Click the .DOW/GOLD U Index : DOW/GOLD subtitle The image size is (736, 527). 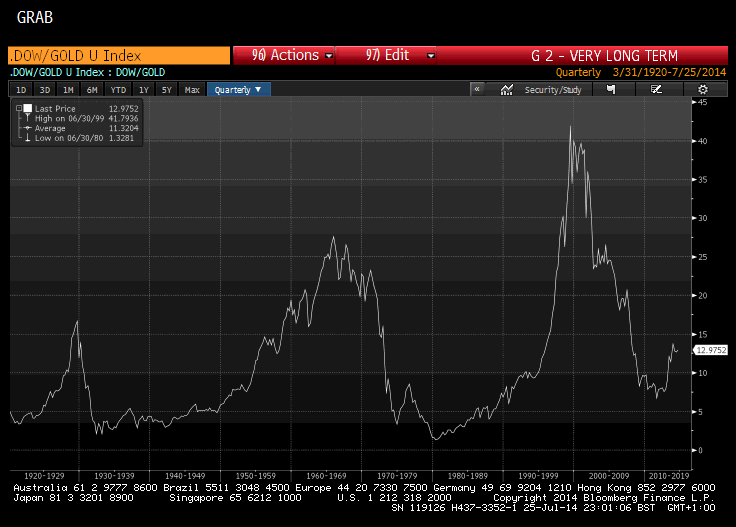click(x=88, y=72)
